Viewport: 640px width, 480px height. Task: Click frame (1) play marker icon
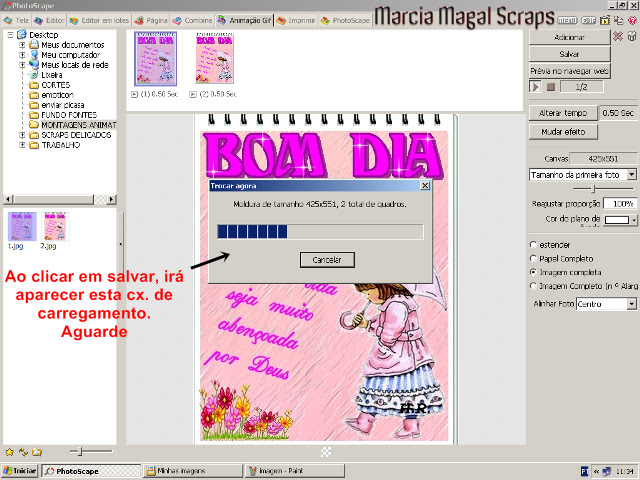(134, 94)
